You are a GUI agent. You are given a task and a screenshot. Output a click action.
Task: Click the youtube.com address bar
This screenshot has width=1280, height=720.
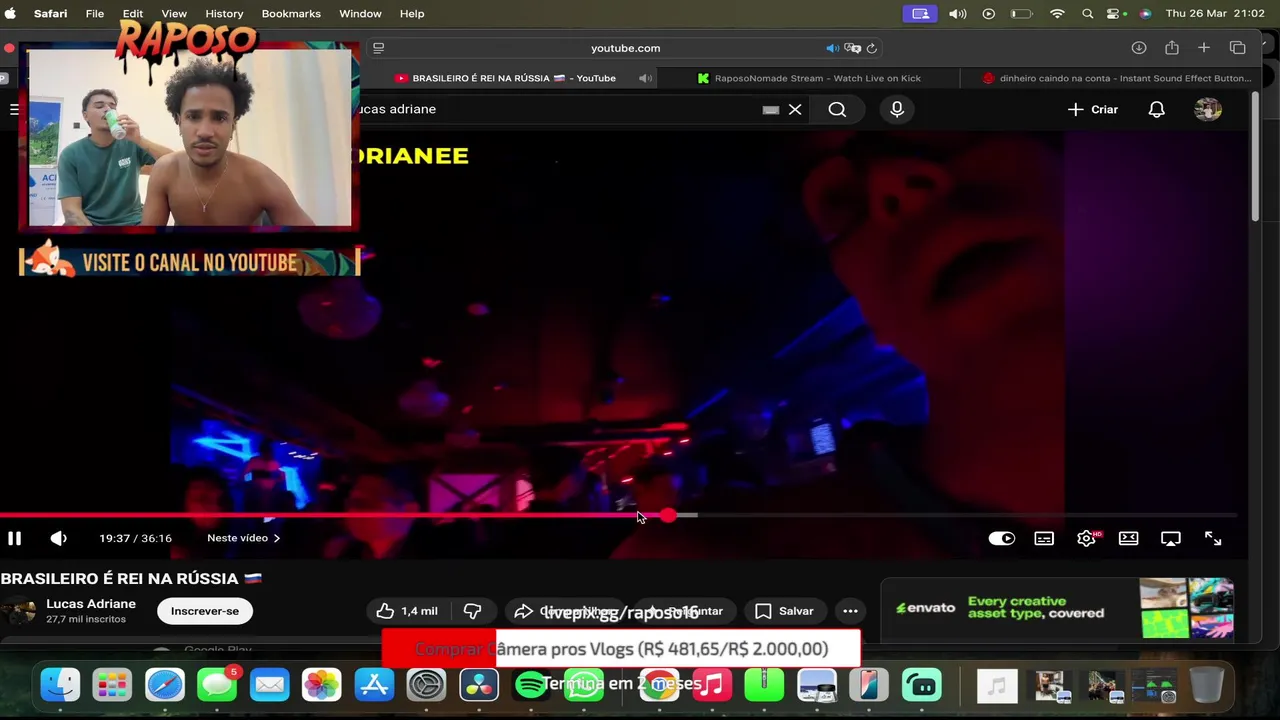click(625, 48)
